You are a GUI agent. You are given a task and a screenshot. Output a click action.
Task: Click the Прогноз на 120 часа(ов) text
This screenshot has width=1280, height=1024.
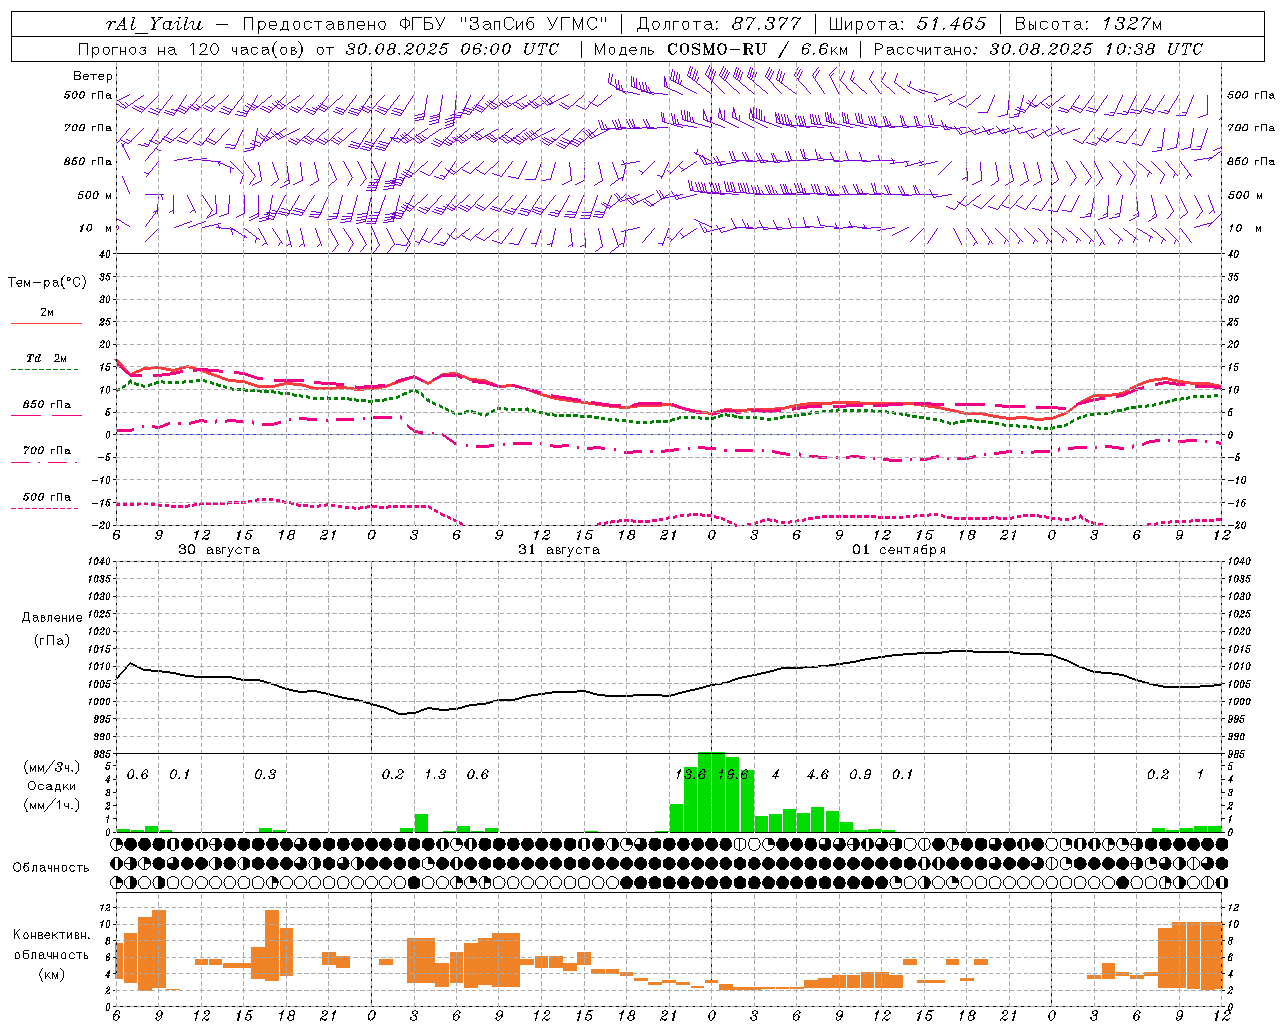[192, 49]
